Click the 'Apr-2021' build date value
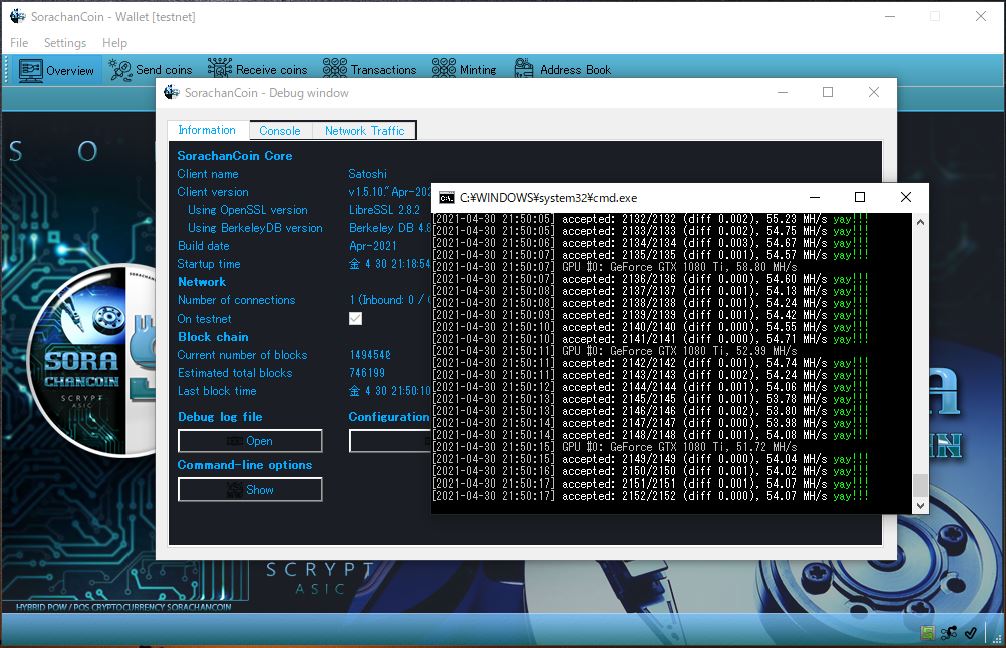 [x=373, y=246]
